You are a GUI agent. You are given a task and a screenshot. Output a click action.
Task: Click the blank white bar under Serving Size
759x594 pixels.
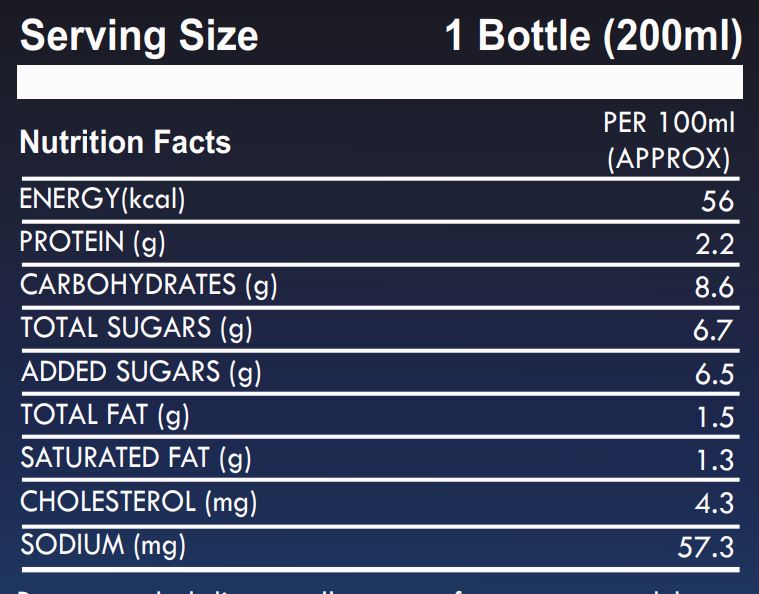[x=379, y=82]
